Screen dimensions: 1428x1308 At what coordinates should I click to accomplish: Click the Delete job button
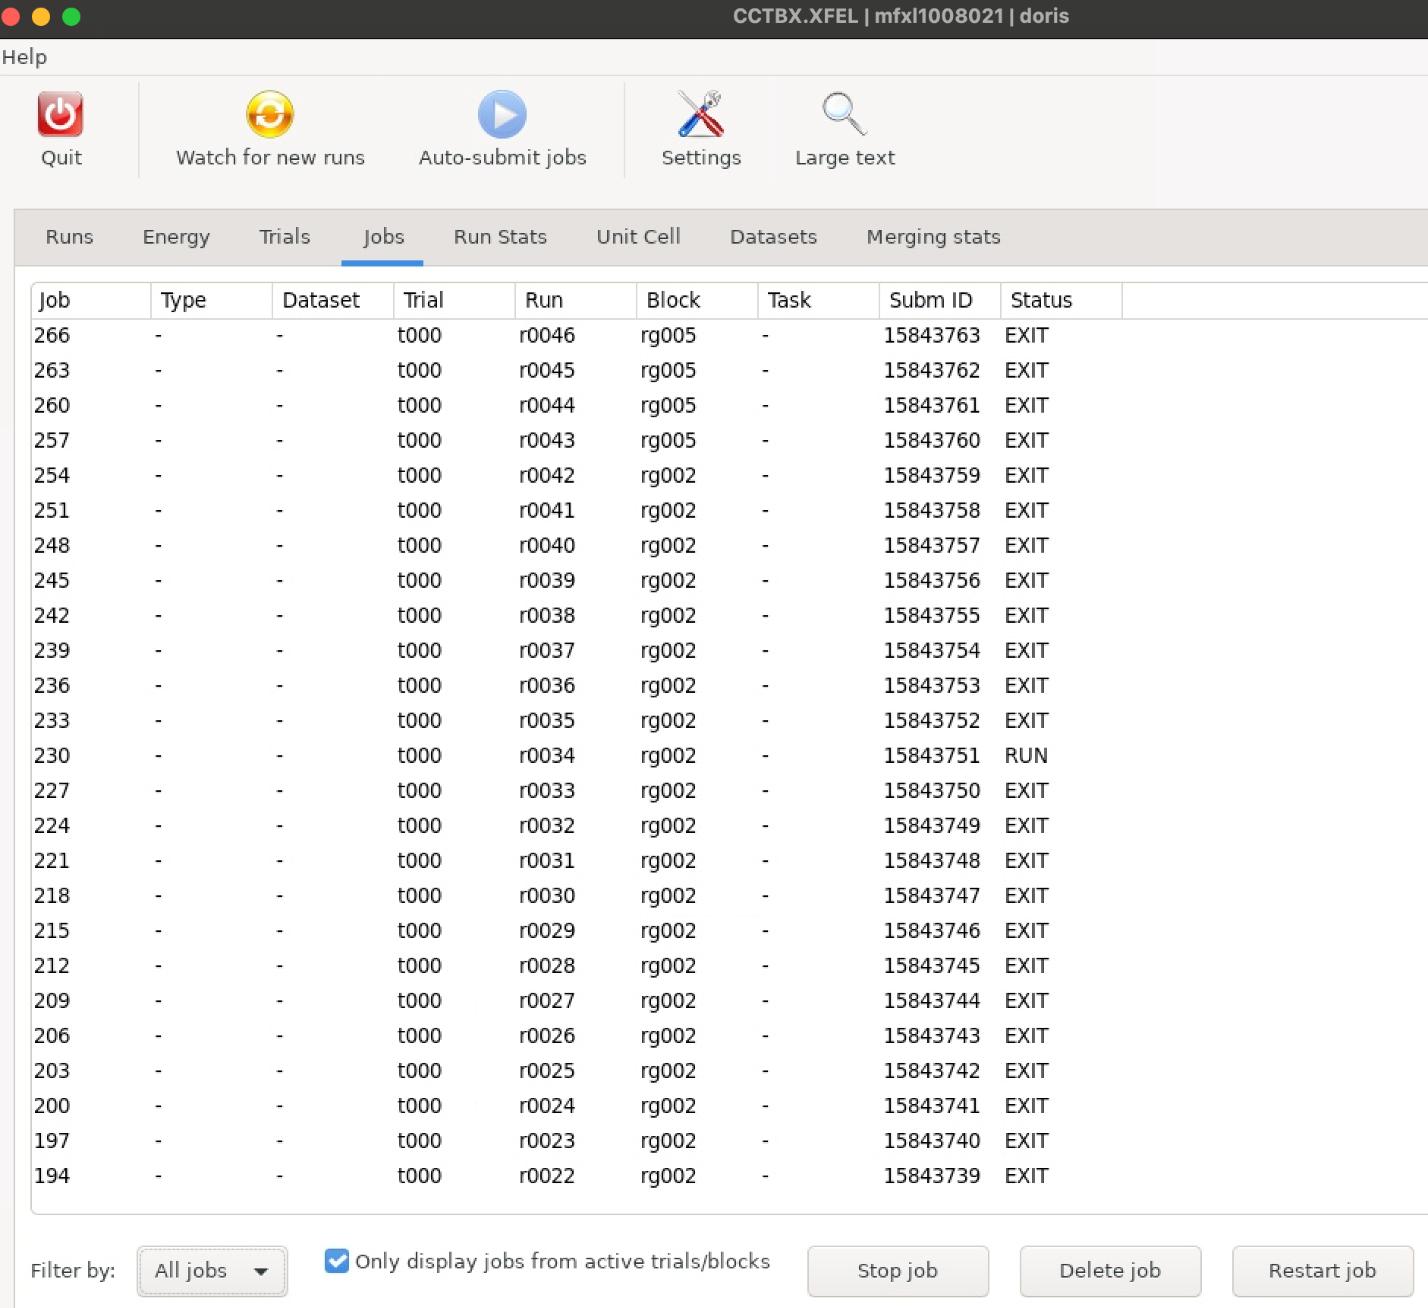[x=1110, y=1271]
